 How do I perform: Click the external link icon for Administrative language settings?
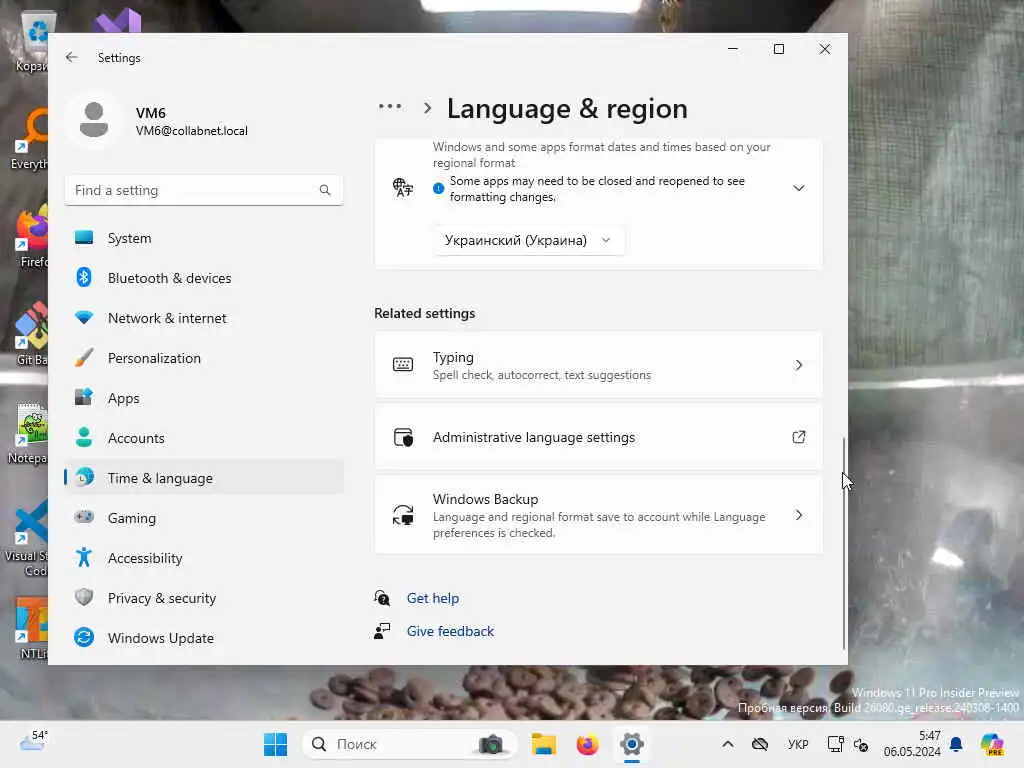(798, 437)
